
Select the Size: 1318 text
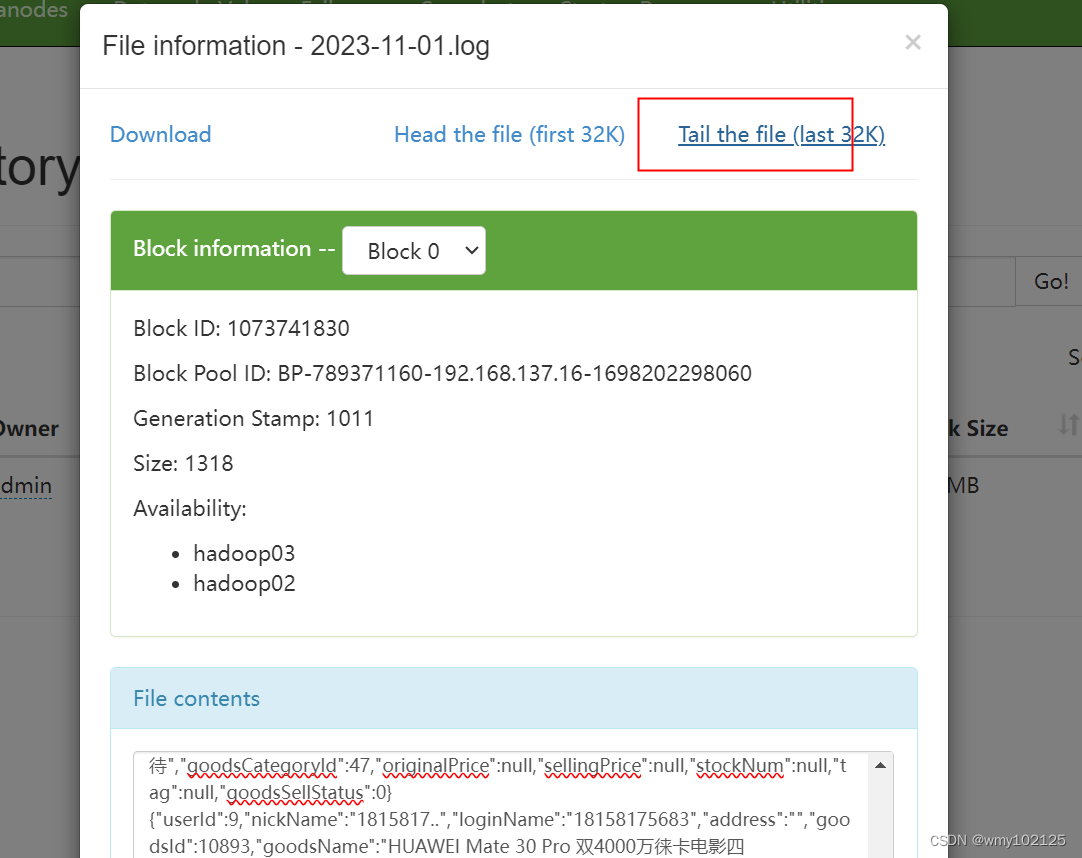(183, 463)
